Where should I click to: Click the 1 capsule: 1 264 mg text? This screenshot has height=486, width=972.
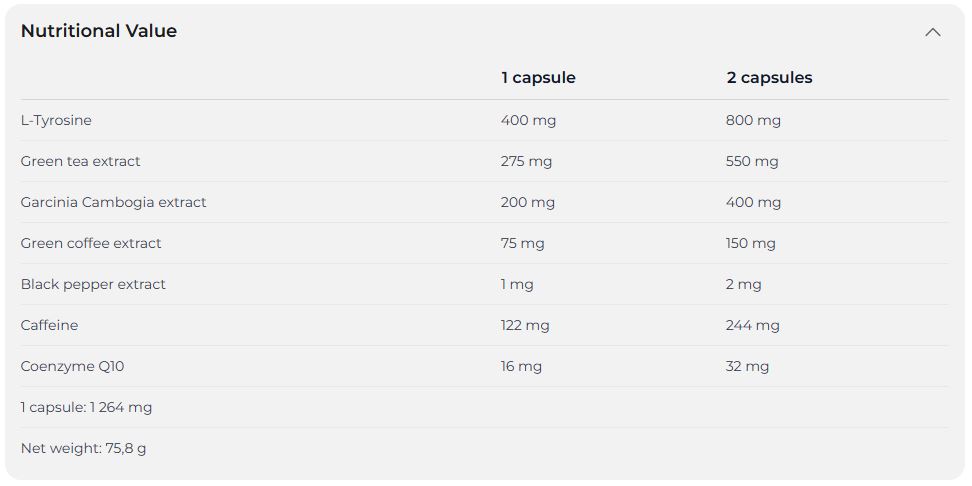tap(86, 407)
